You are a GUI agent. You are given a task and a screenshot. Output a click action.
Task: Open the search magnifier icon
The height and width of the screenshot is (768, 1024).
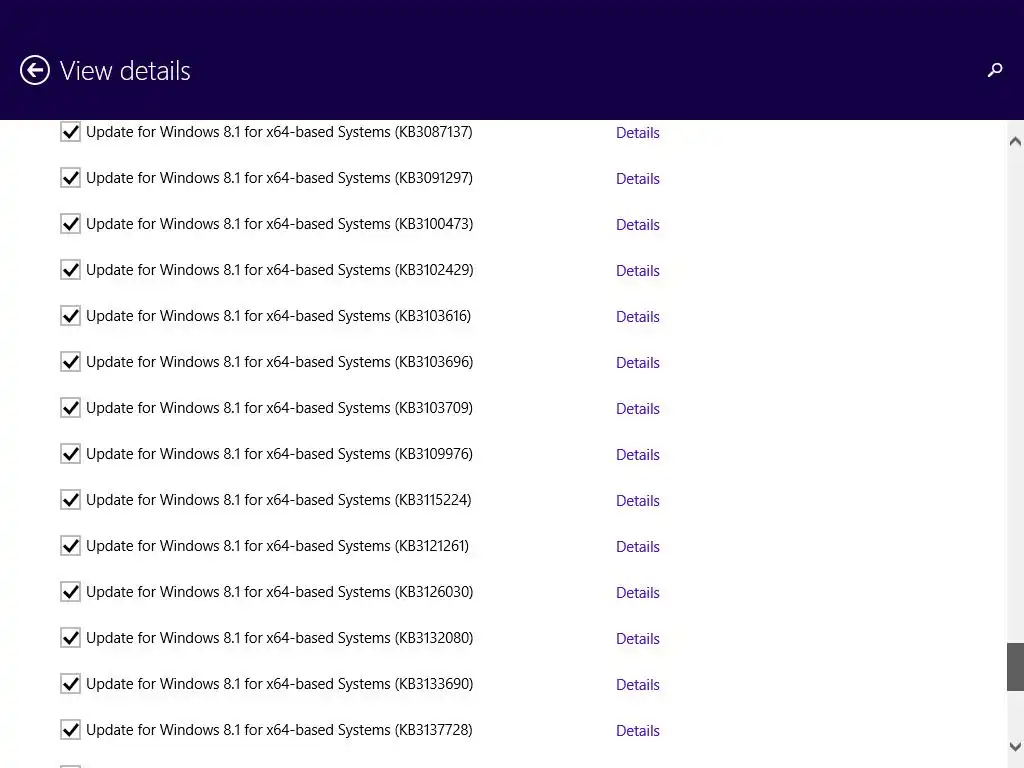[x=995, y=70]
